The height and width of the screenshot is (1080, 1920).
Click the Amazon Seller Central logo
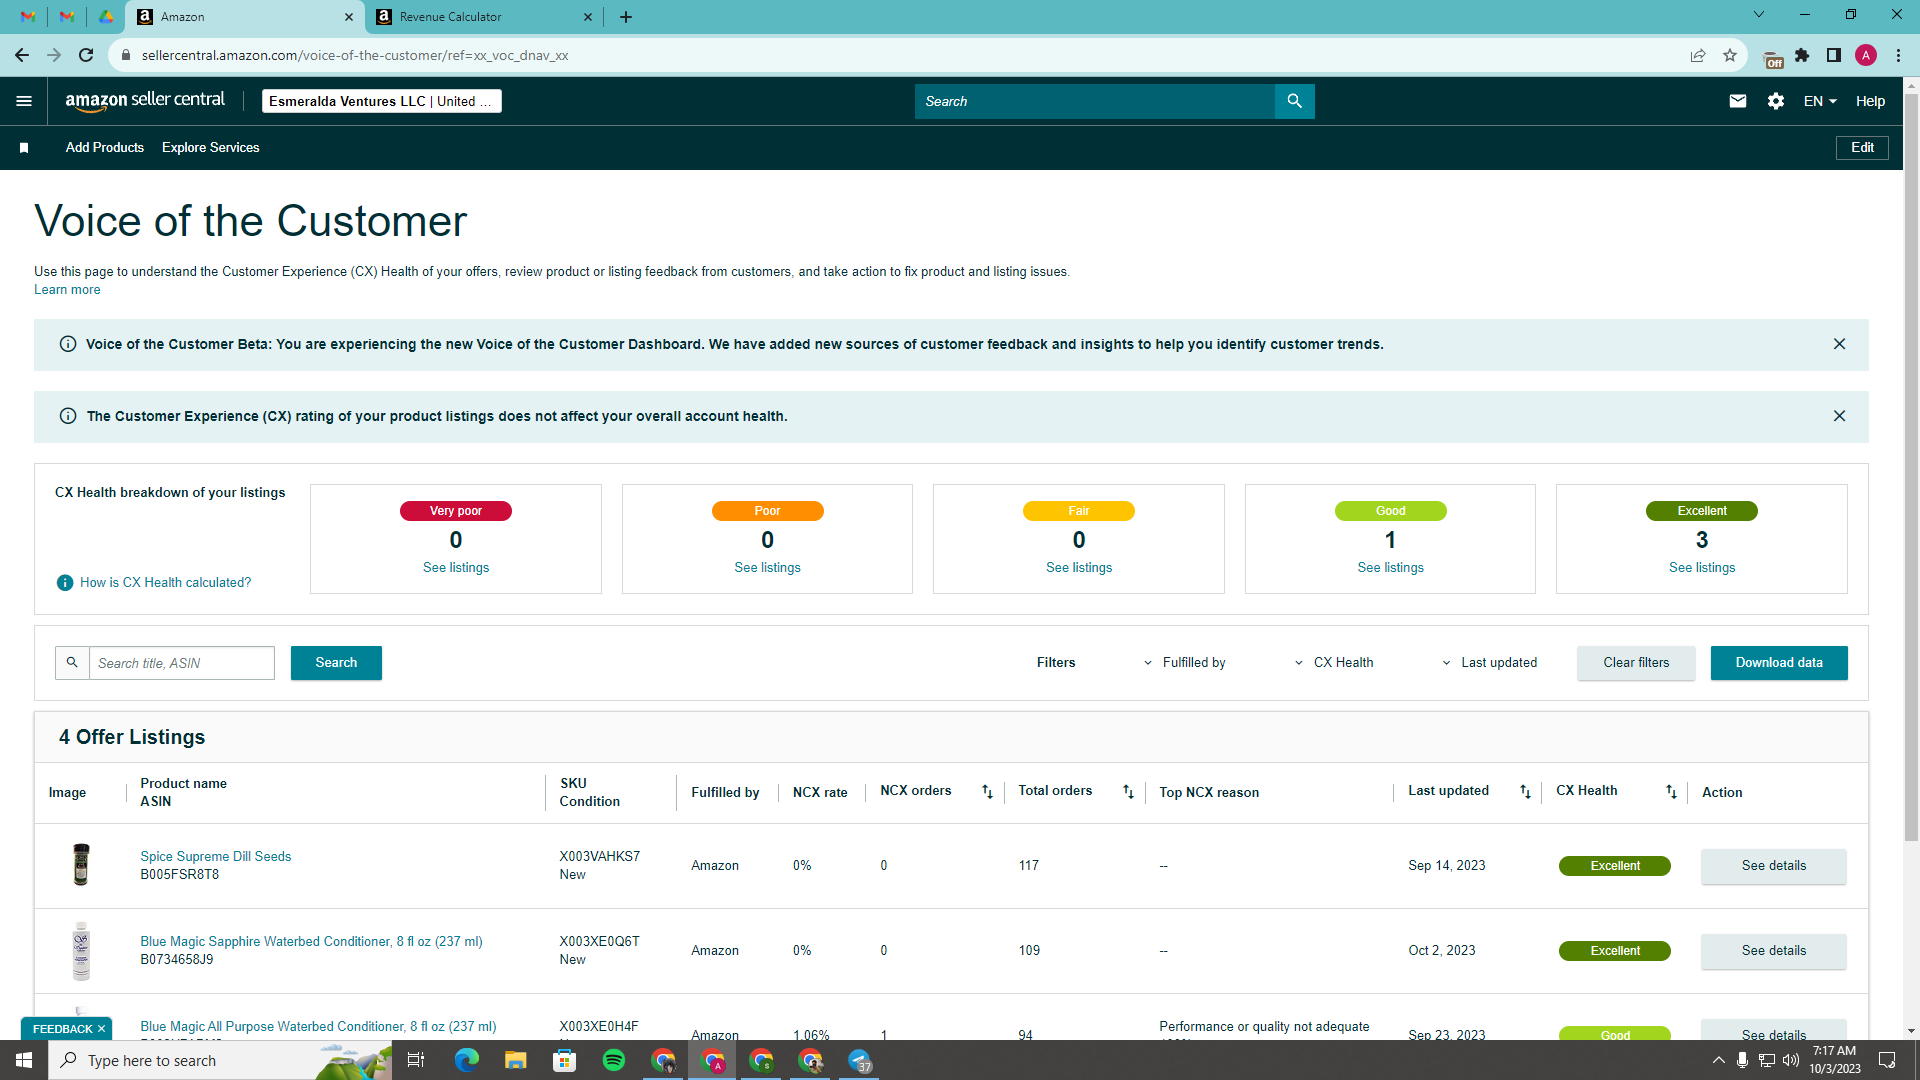[145, 101]
